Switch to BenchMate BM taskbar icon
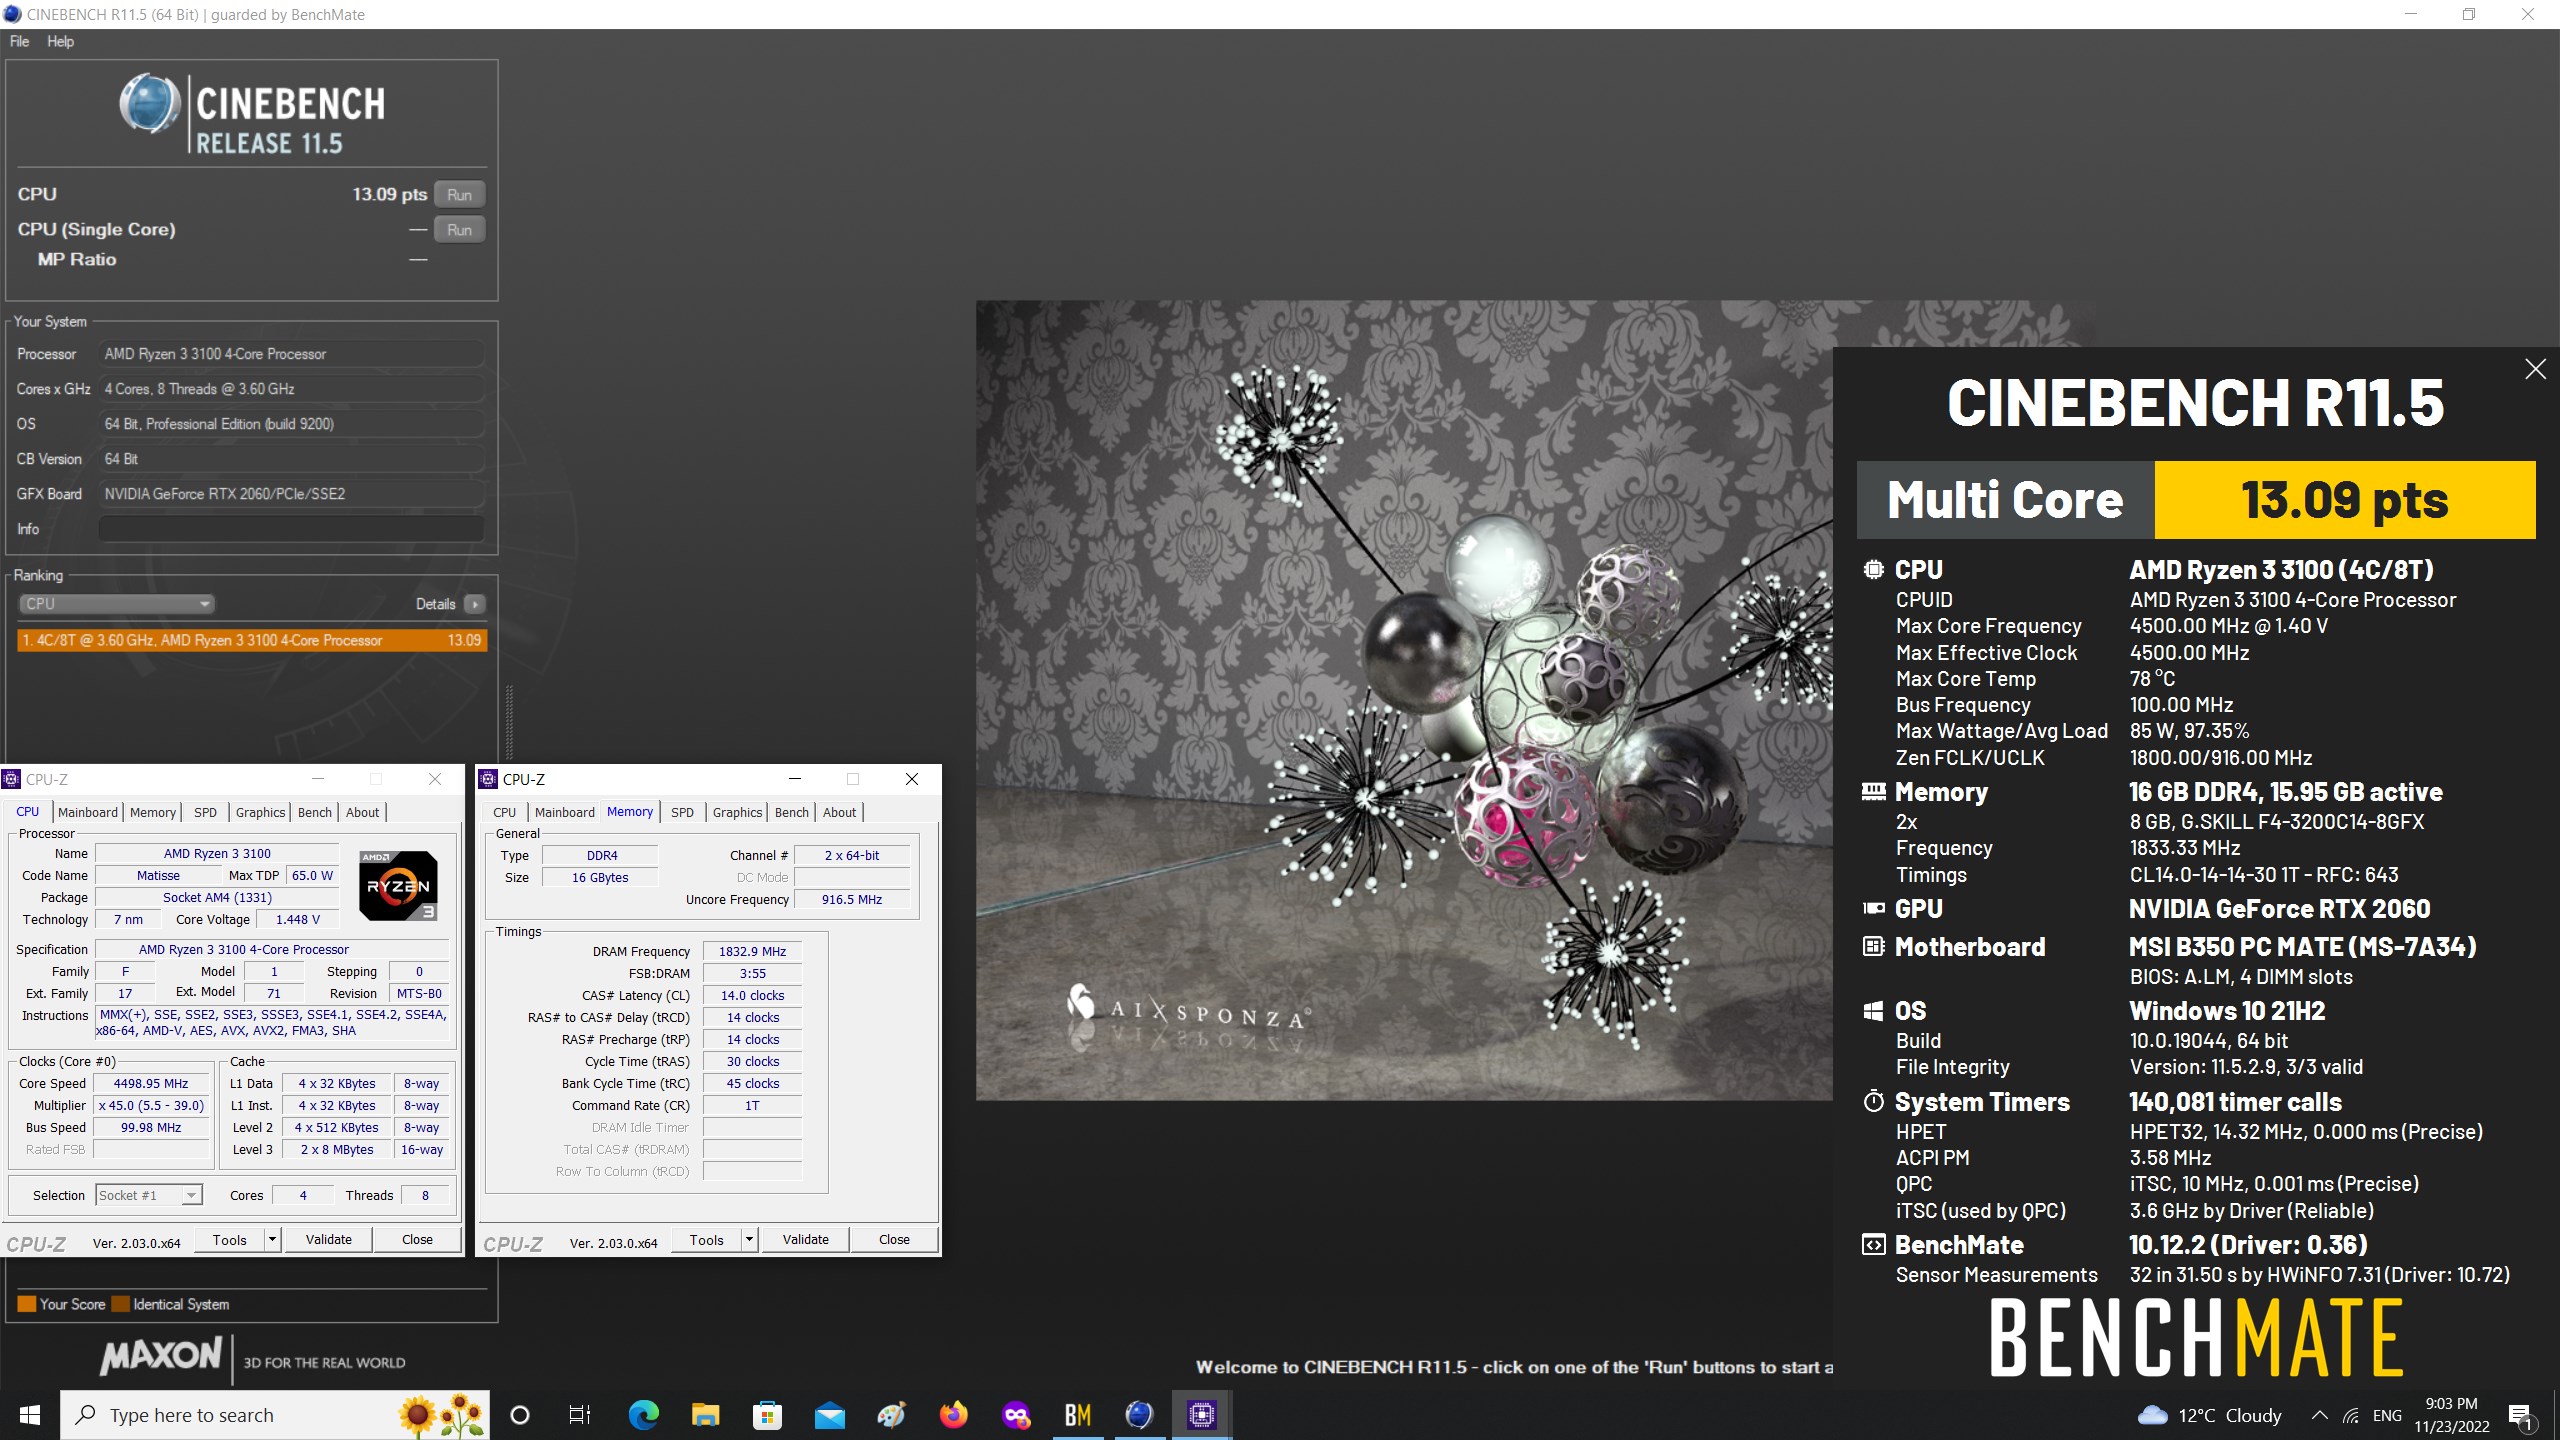 pyautogui.click(x=1077, y=1415)
